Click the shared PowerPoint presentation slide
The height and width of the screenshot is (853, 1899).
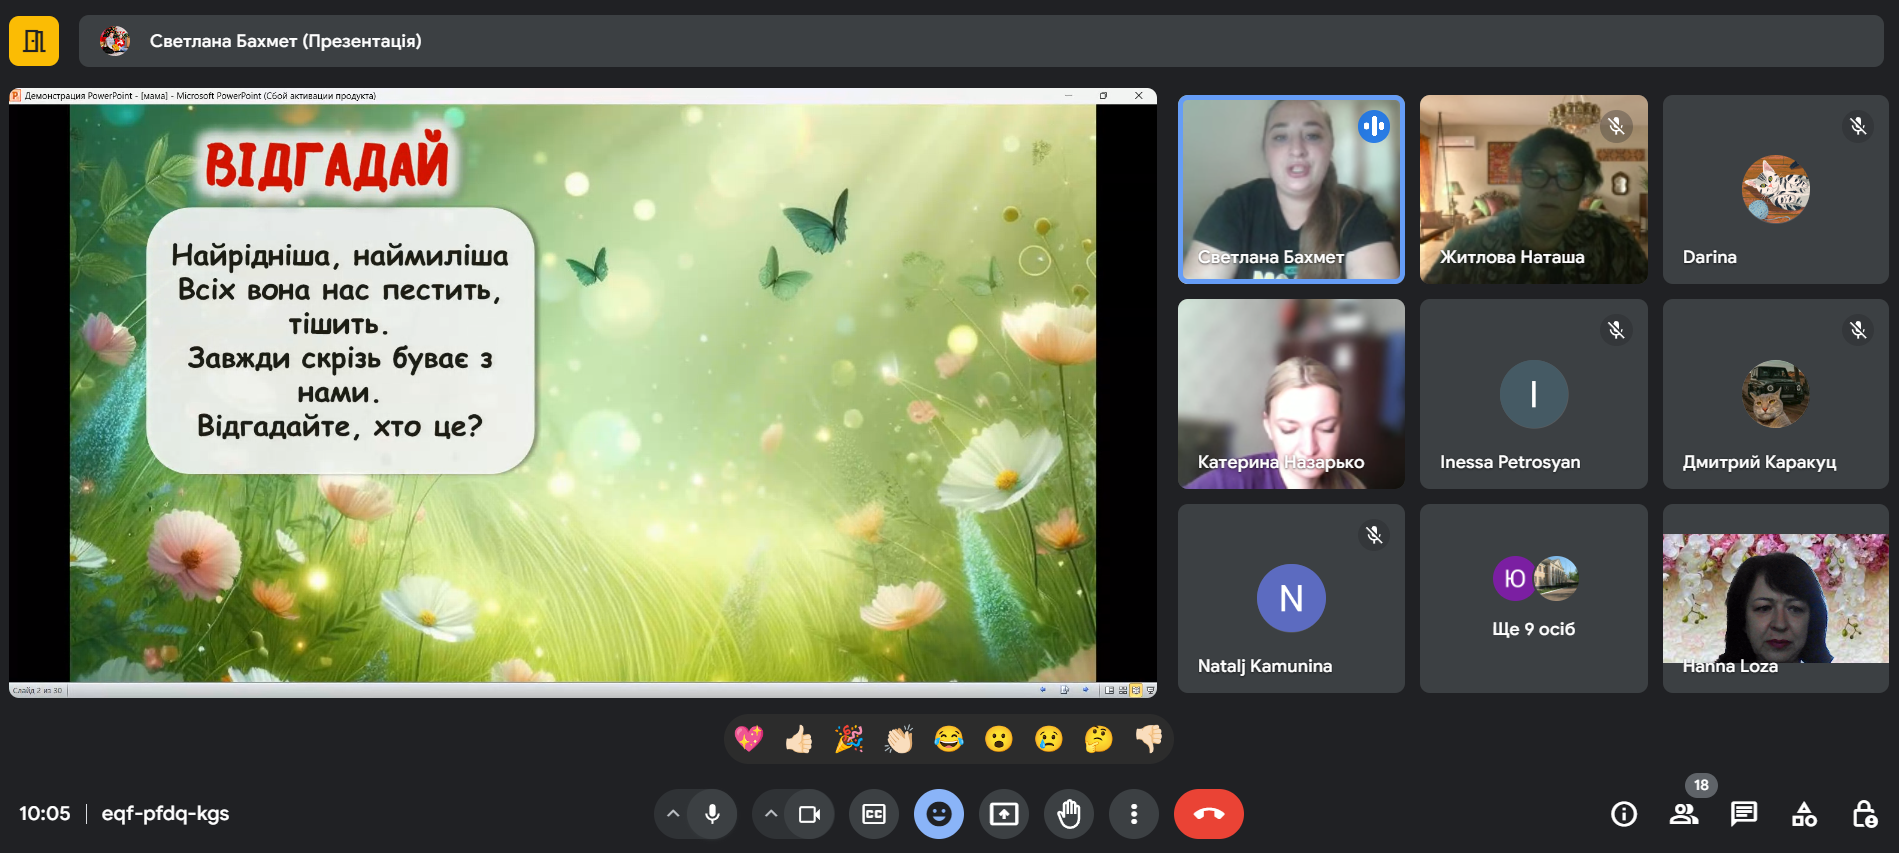tap(582, 393)
